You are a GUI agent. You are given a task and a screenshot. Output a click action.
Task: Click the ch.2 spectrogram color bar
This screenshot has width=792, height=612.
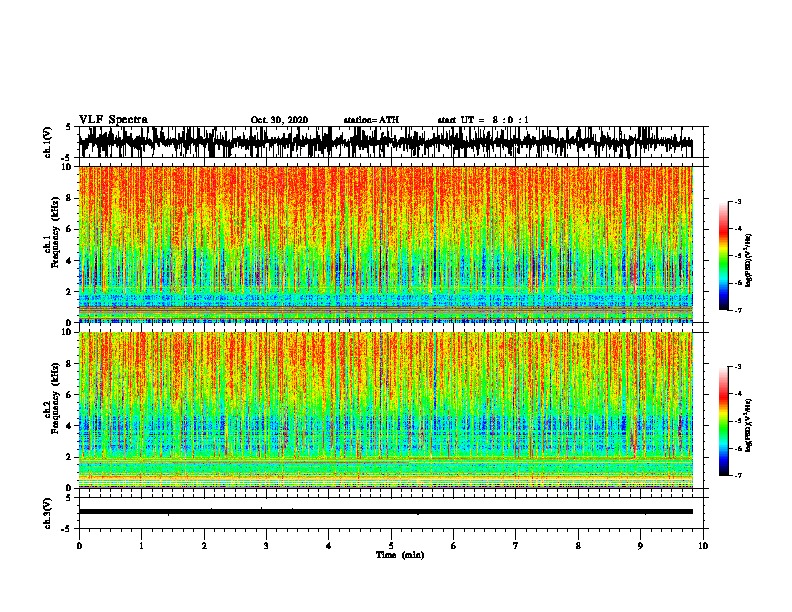coord(724,421)
